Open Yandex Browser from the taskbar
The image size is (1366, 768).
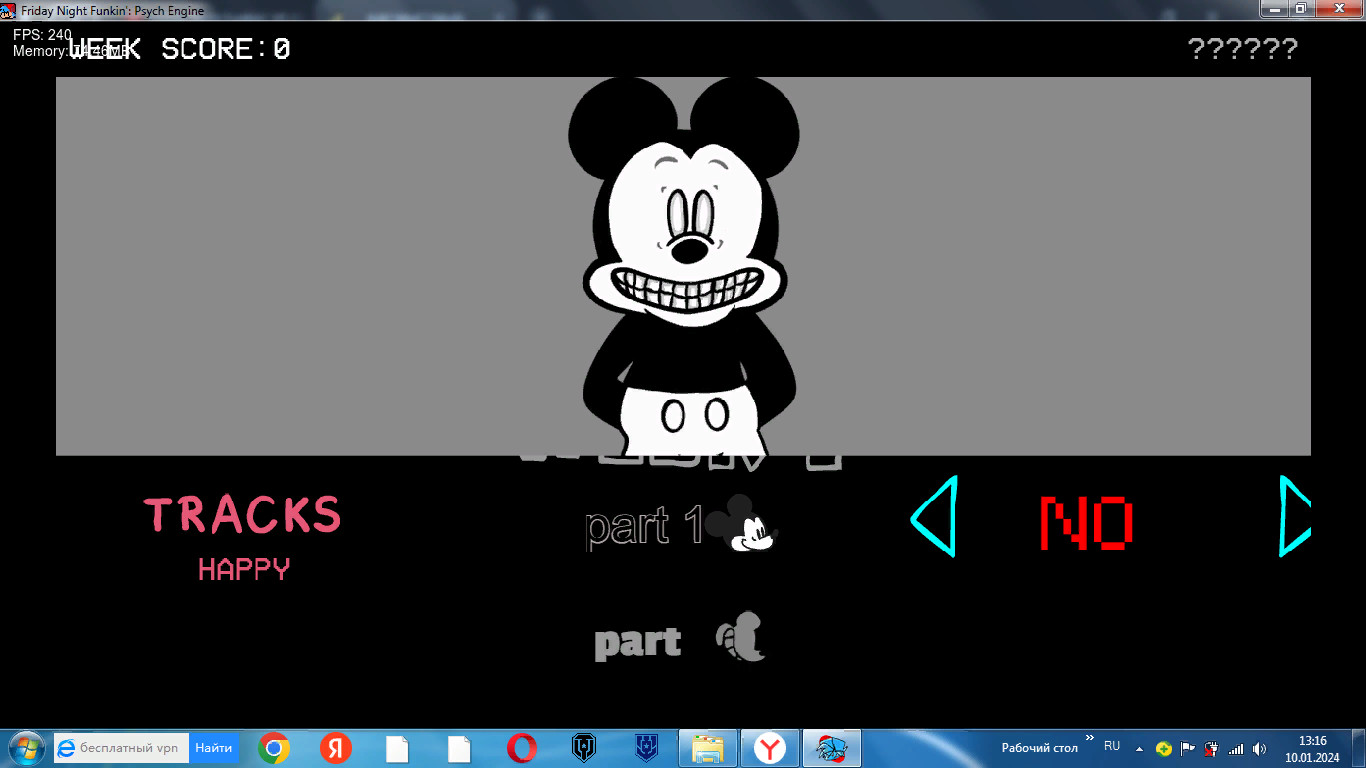click(770, 747)
